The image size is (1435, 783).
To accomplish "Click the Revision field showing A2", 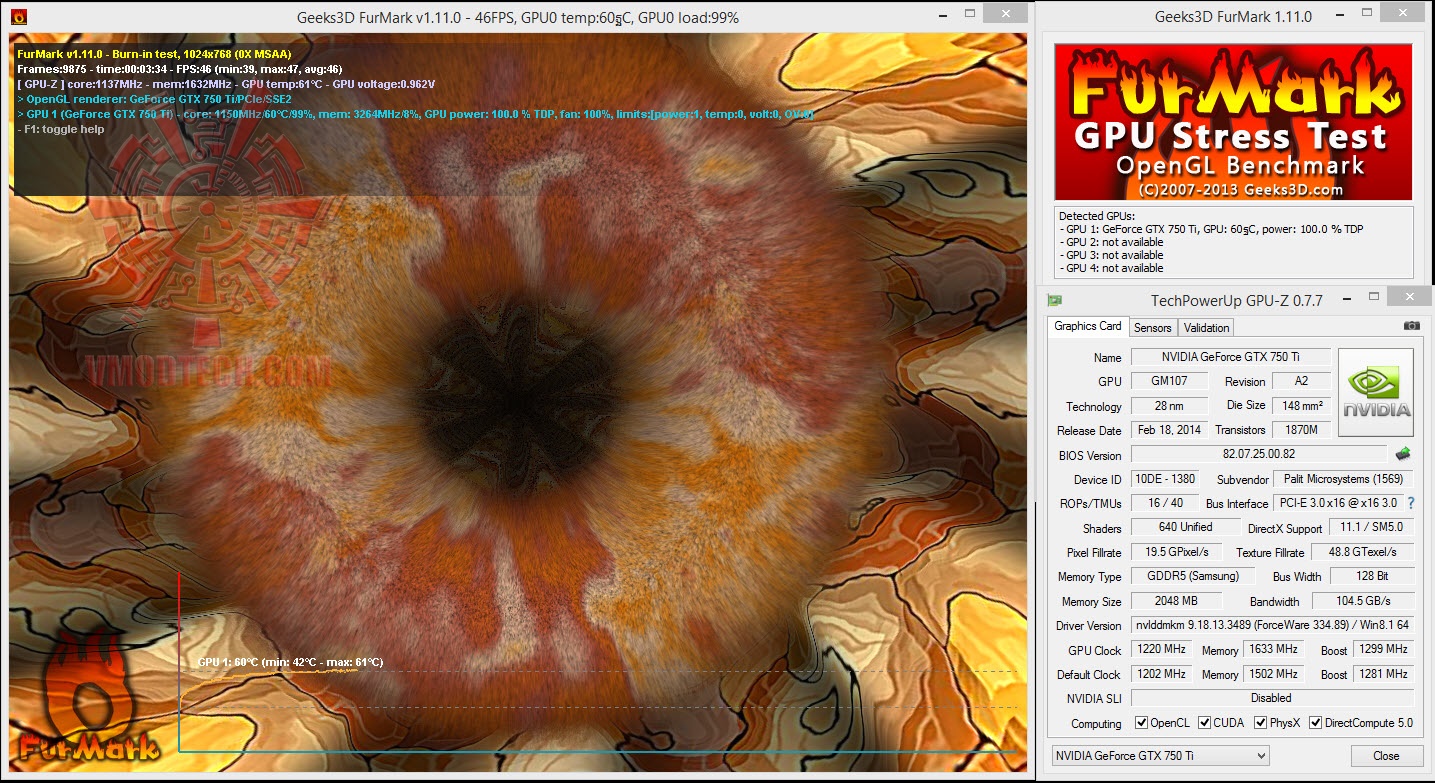I will tap(1301, 381).
